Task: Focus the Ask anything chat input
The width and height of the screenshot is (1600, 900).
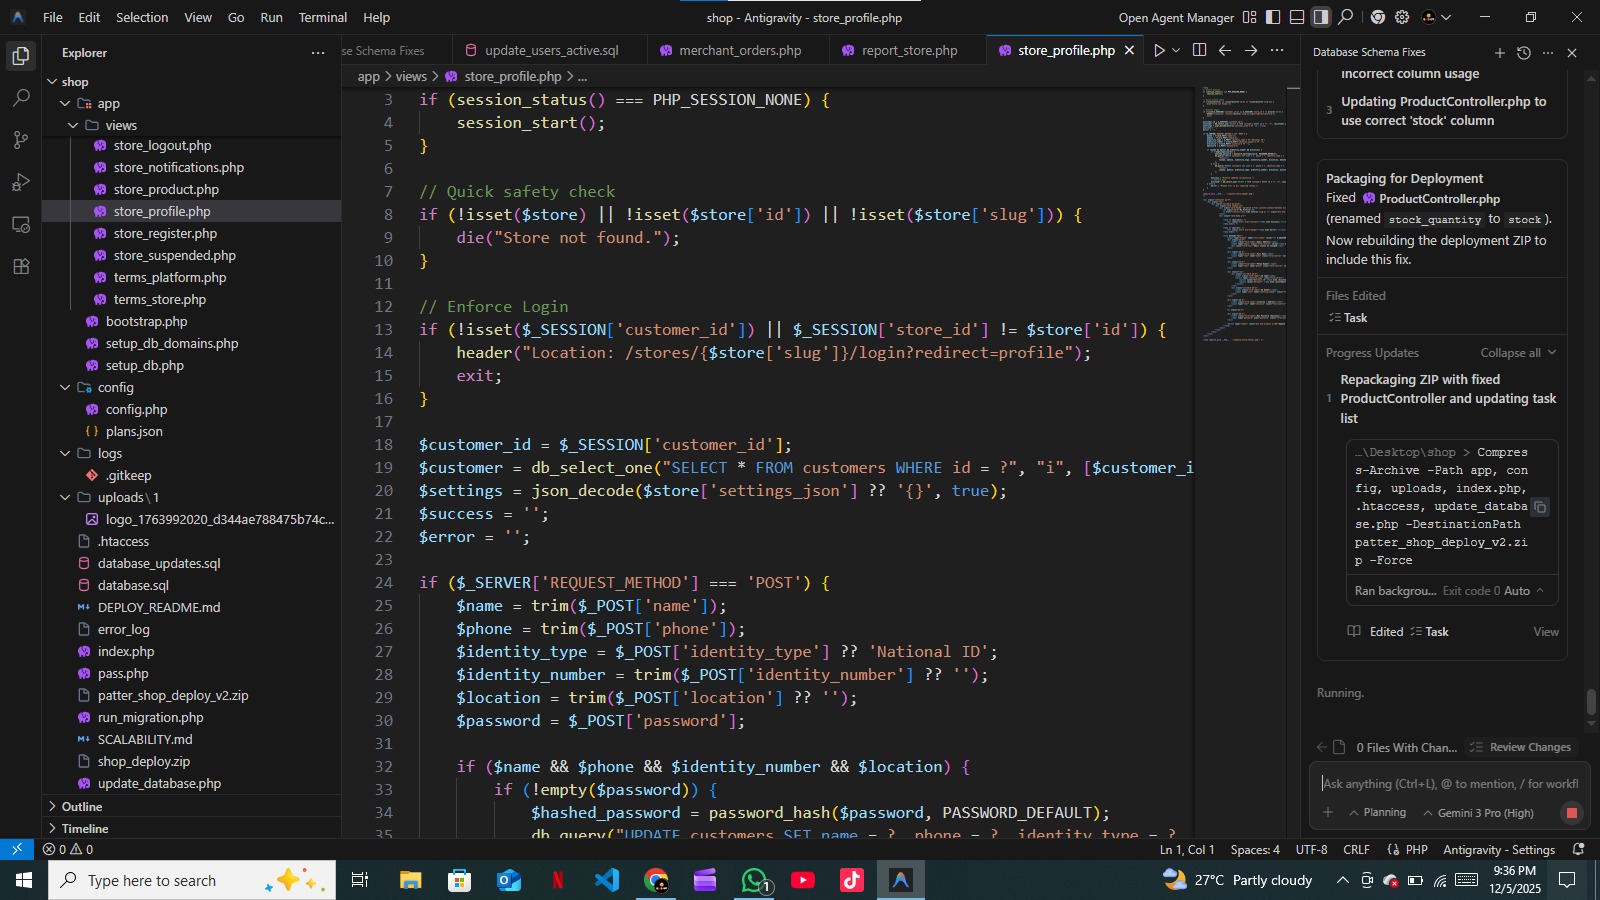Action: (x=1448, y=784)
